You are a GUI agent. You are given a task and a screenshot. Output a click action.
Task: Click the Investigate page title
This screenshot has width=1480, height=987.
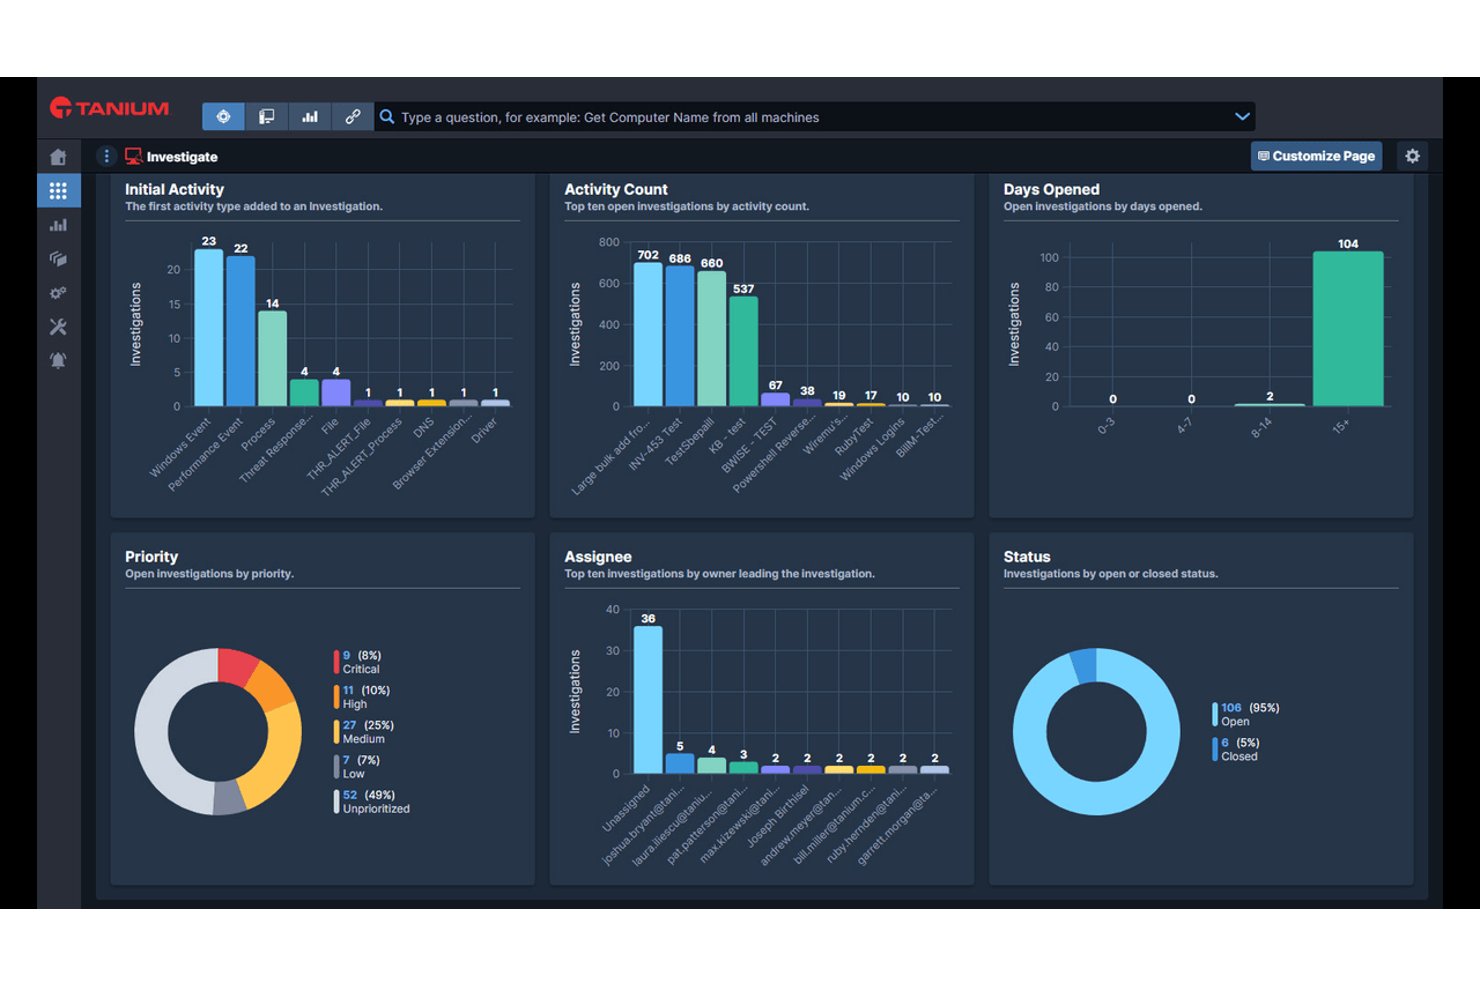click(182, 157)
